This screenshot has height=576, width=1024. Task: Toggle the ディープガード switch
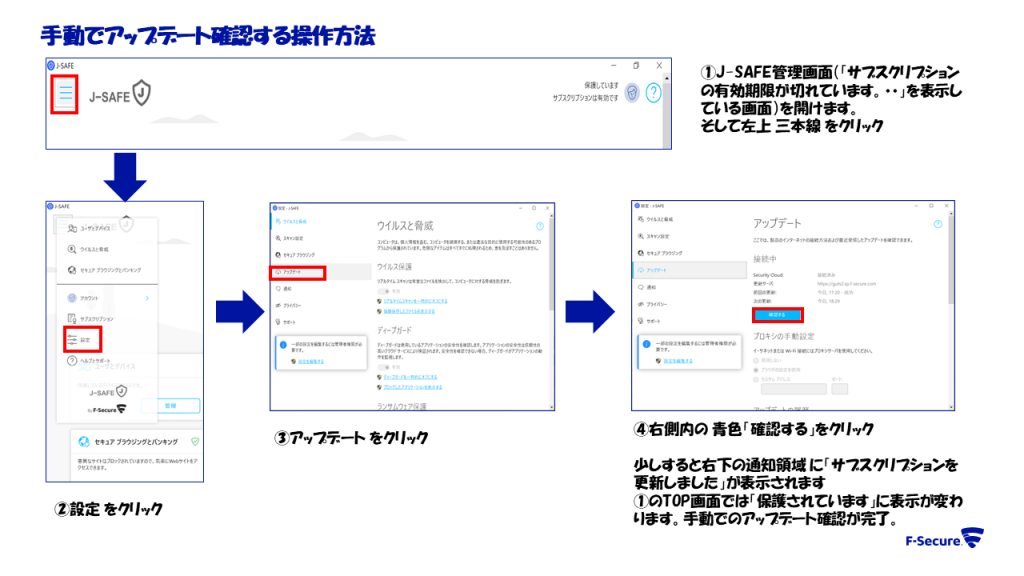coord(383,368)
